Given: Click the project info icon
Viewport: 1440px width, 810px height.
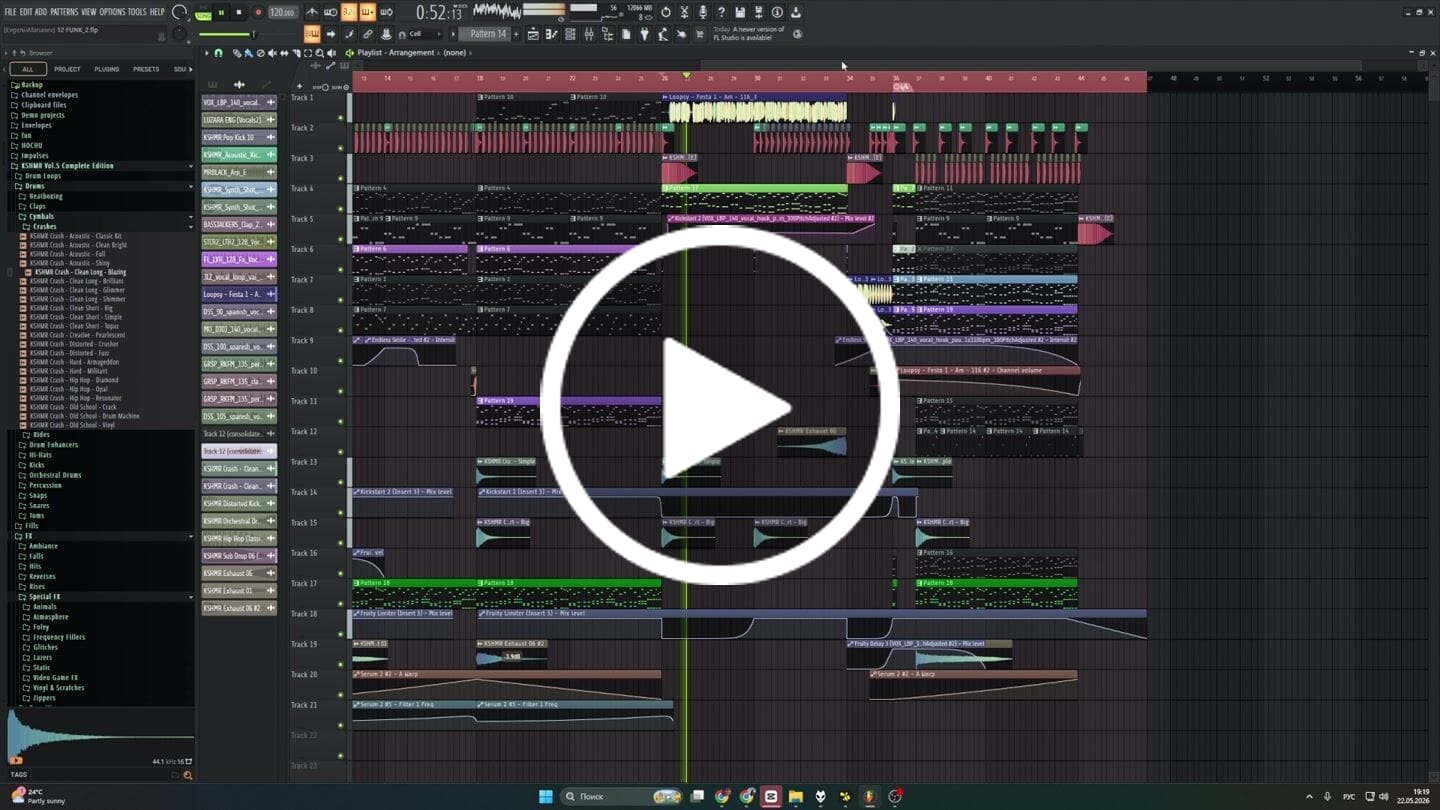Looking at the screenshot, I should [777, 12].
